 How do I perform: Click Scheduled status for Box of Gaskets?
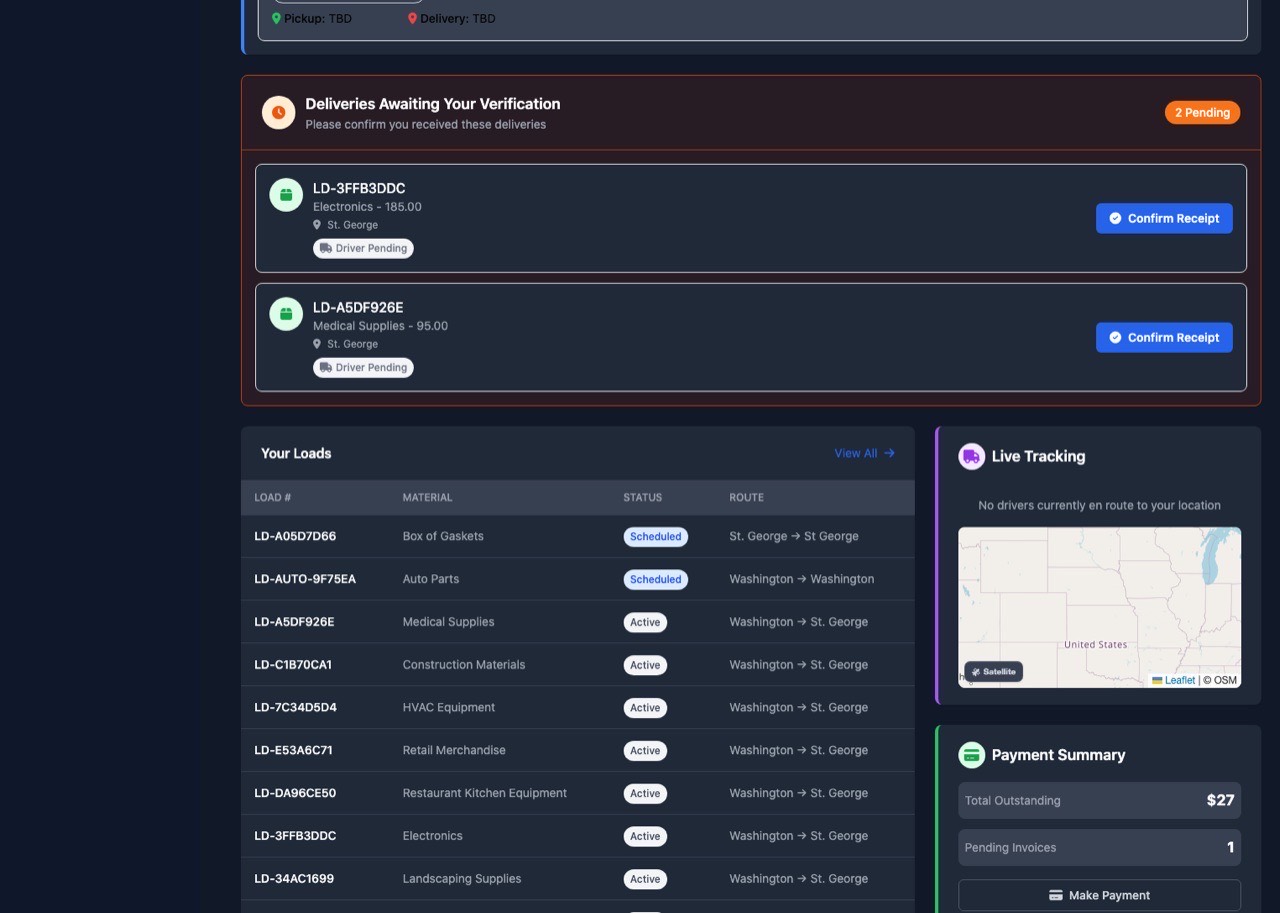(x=655, y=537)
